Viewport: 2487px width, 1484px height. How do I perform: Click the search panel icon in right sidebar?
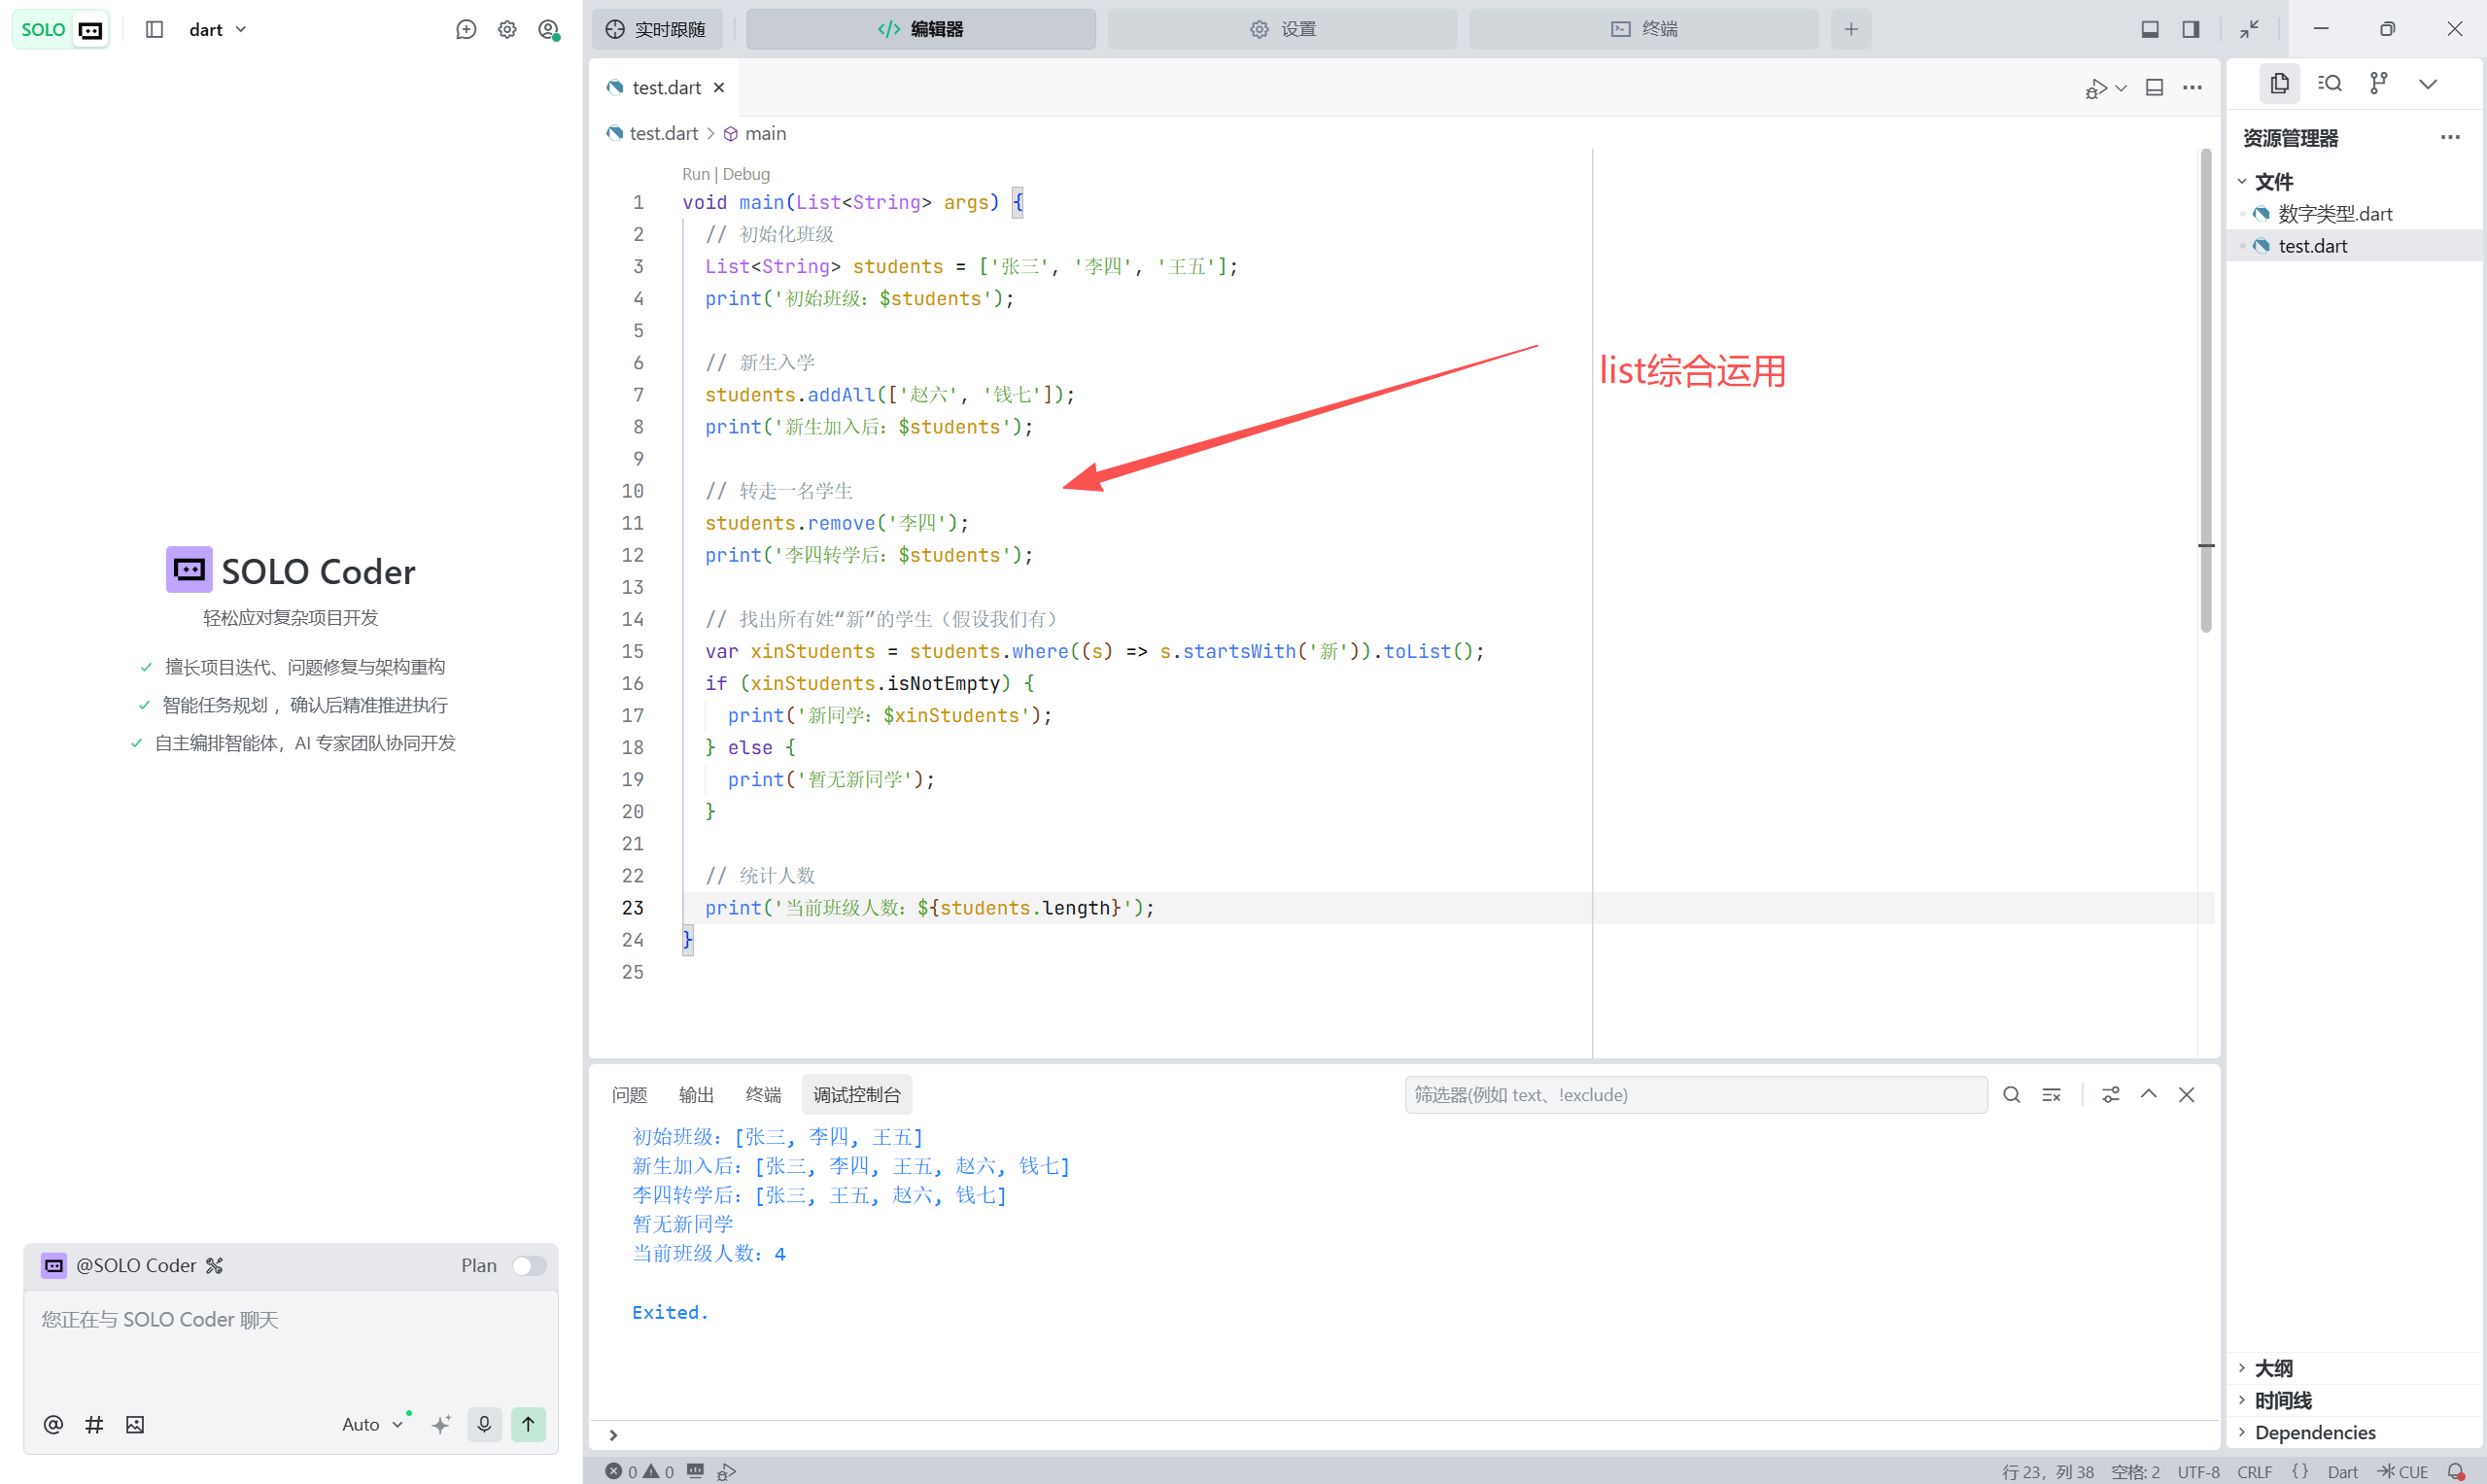(2329, 83)
